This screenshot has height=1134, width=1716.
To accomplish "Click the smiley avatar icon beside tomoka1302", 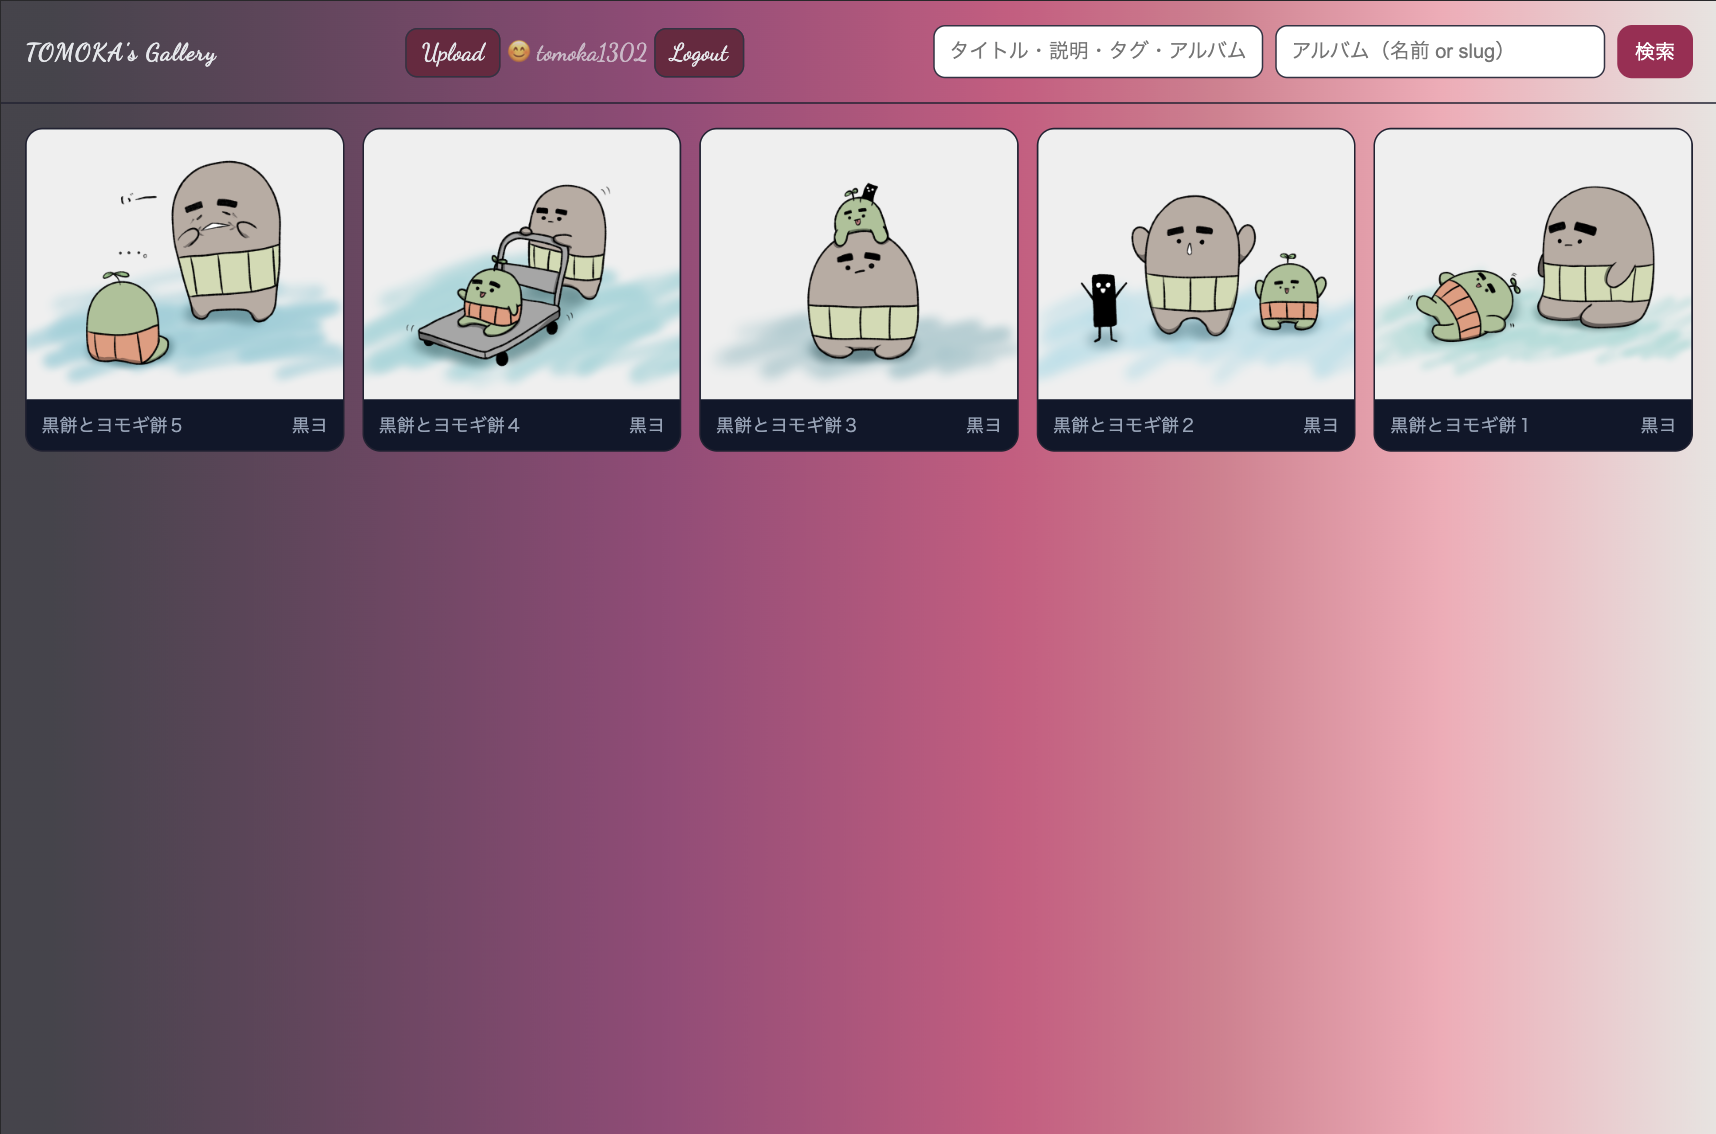I will (x=518, y=51).
